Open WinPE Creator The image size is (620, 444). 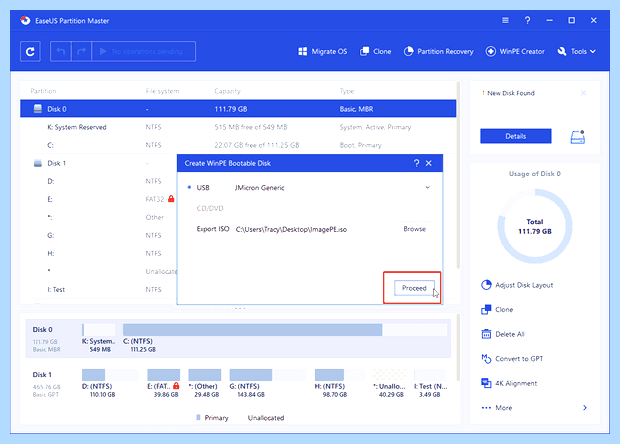(515, 51)
